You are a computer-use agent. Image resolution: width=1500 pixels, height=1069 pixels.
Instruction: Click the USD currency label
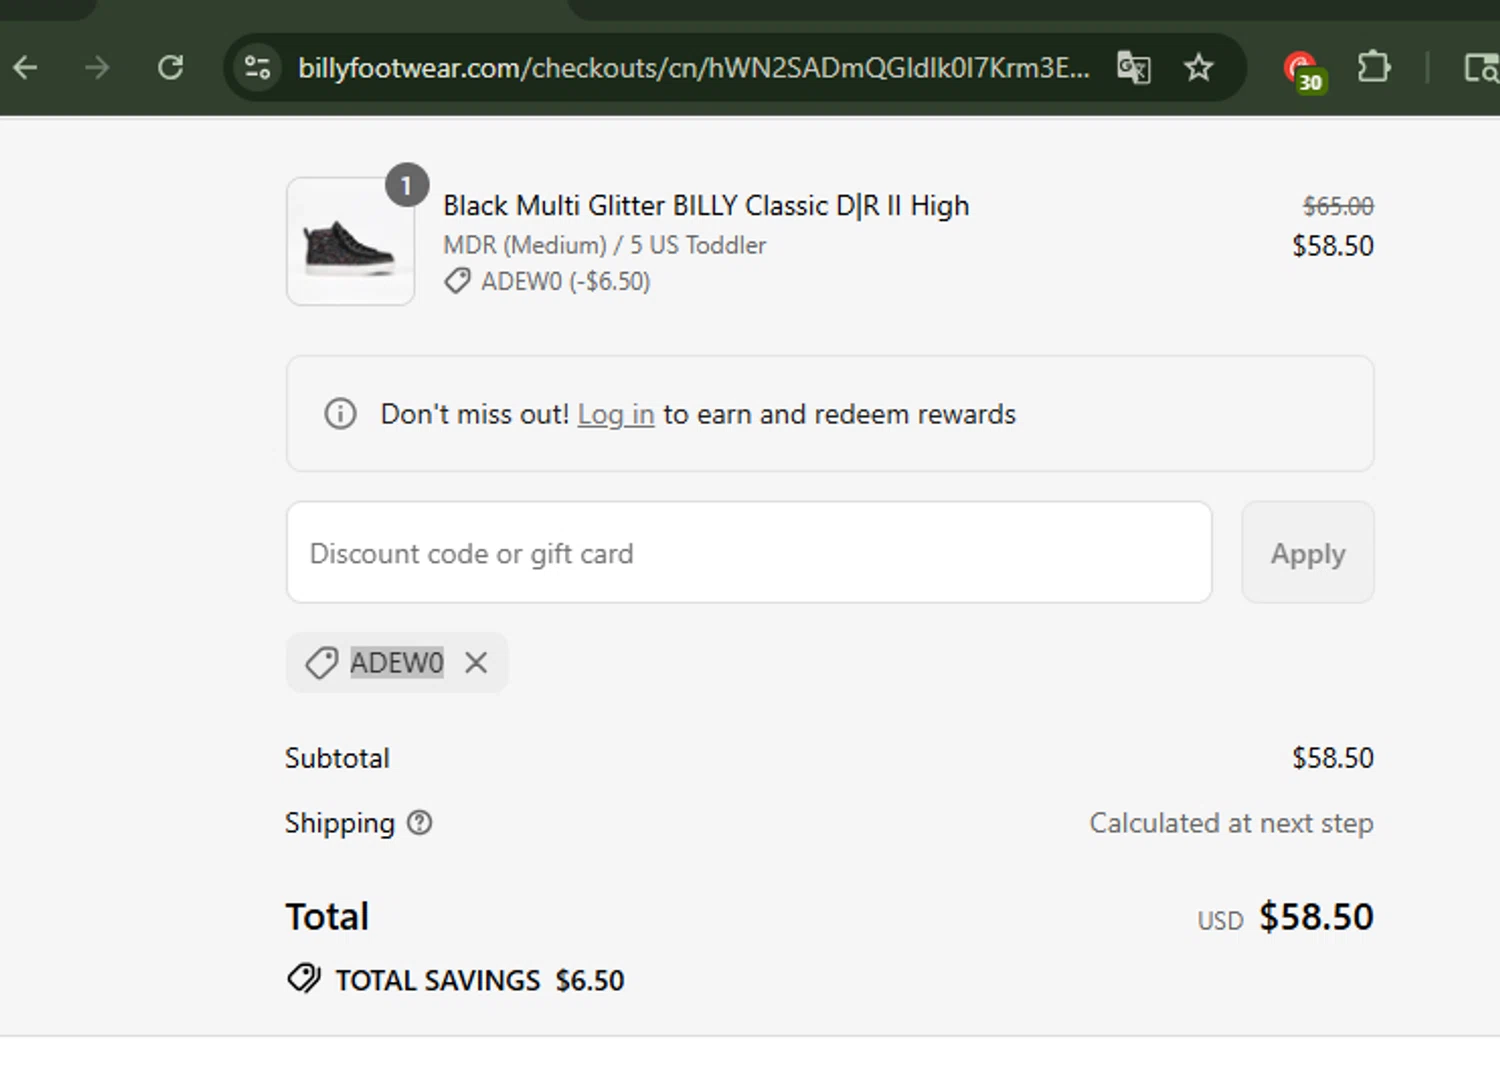(1220, 920)
